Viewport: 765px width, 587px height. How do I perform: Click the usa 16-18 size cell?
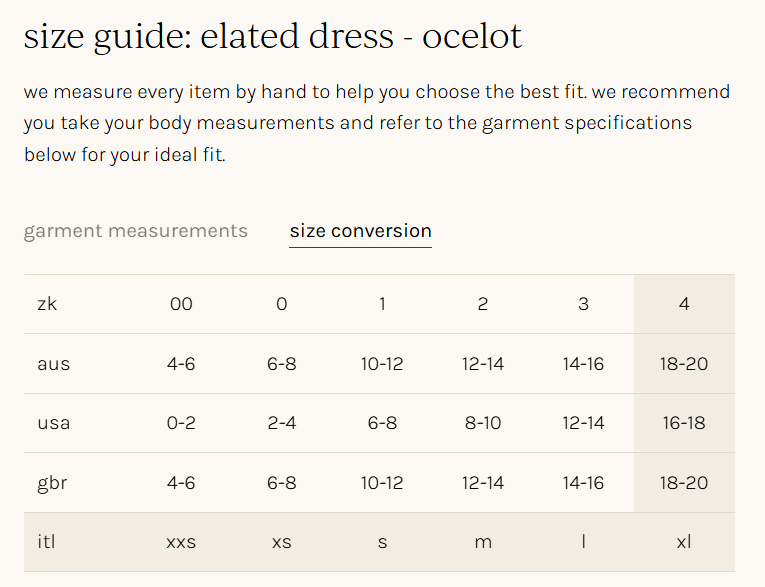pyautogui.click(x=684, y=423)
